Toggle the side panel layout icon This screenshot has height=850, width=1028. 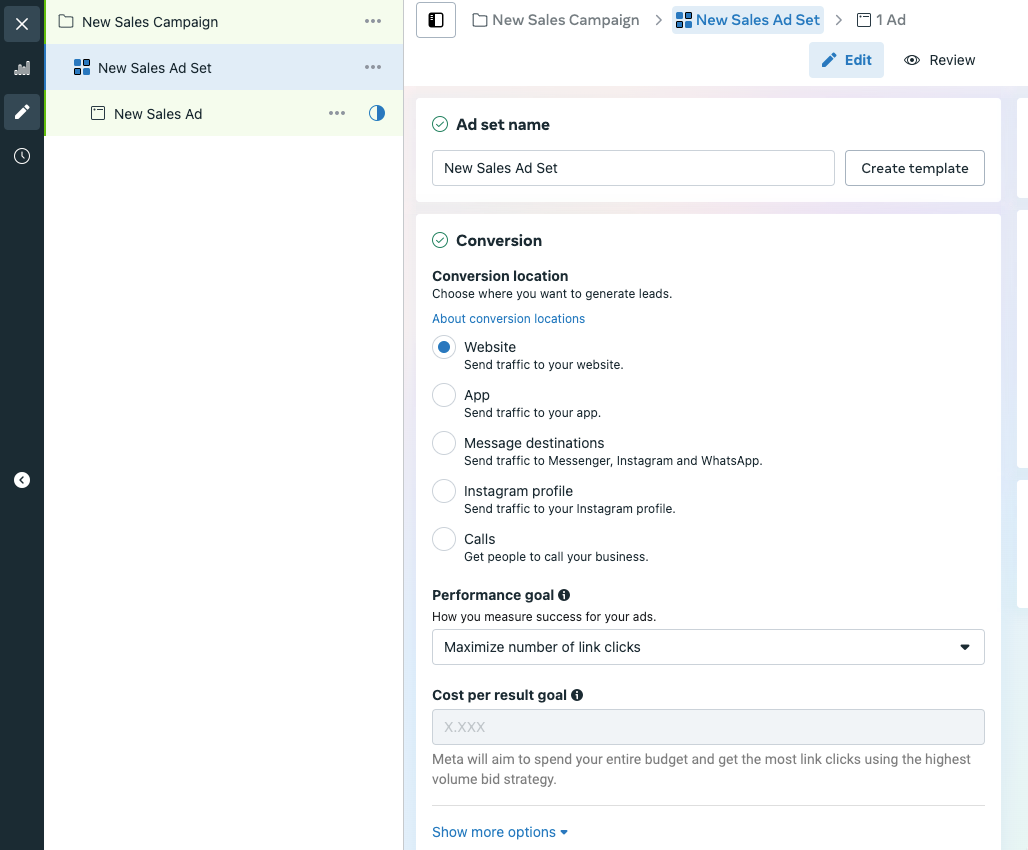[x=436, y=20]
